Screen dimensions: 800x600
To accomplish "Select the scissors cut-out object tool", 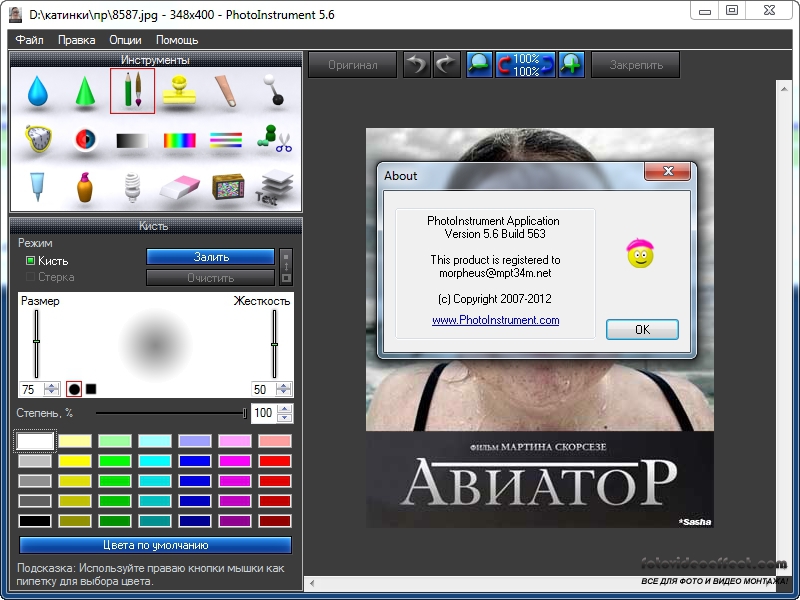I will click(x=274, y=139).
